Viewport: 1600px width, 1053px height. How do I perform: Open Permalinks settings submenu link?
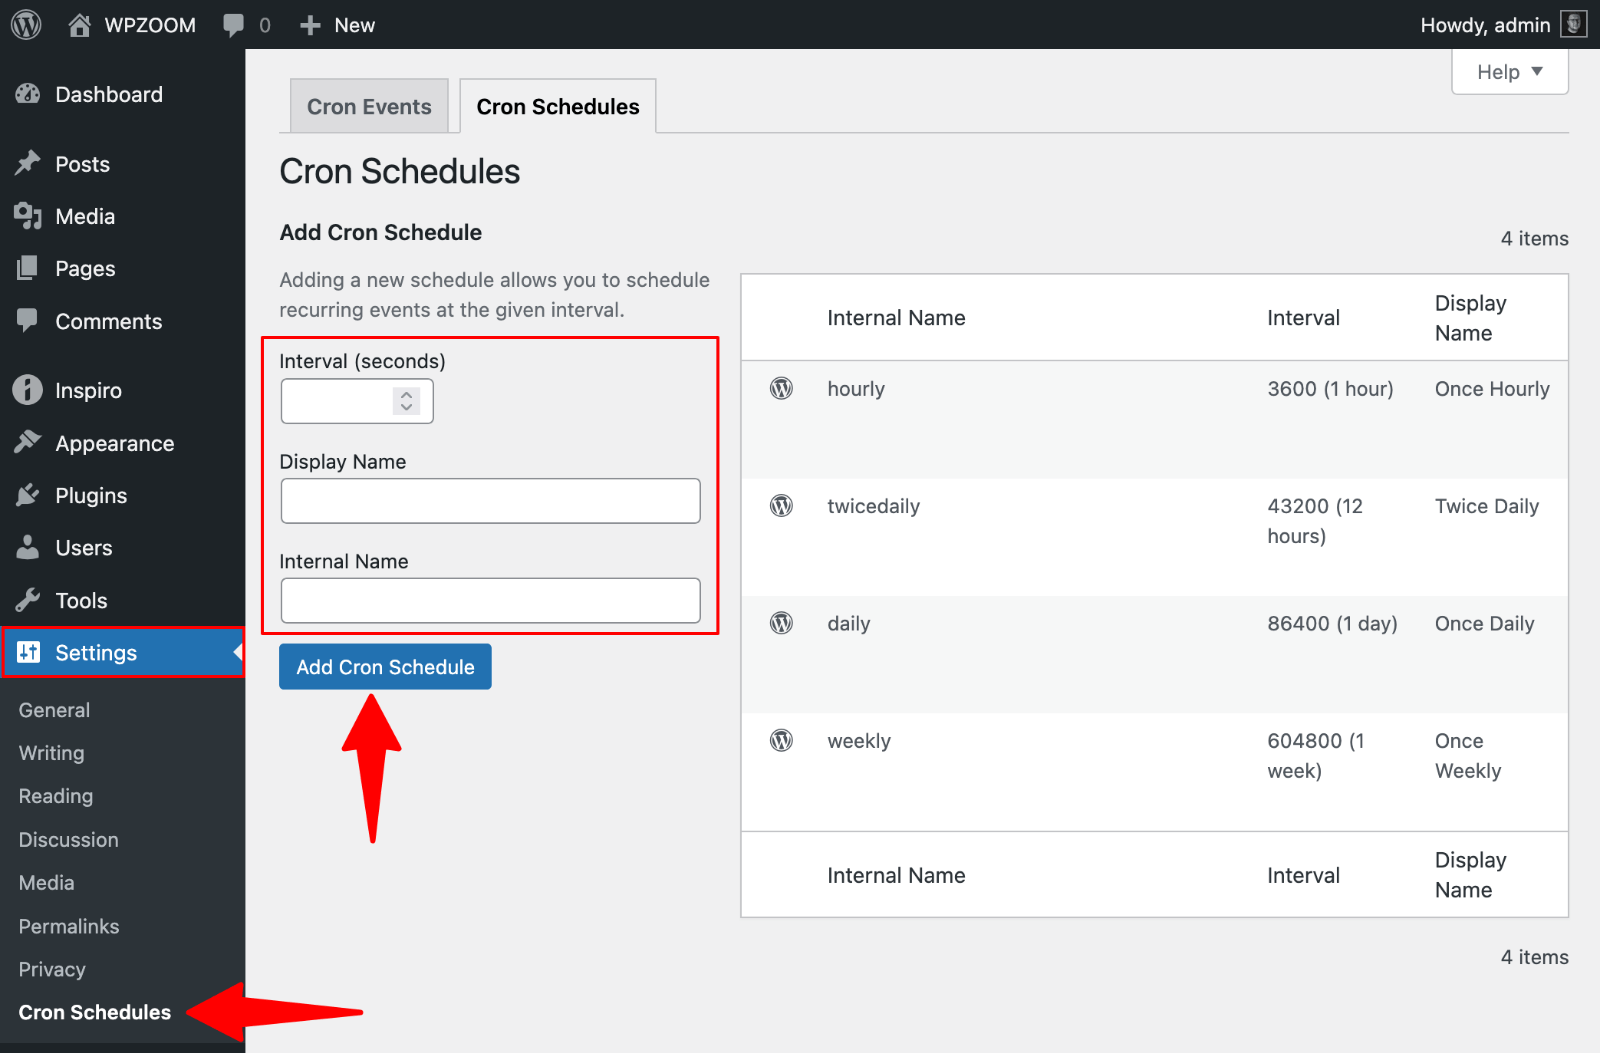point(69,926)
